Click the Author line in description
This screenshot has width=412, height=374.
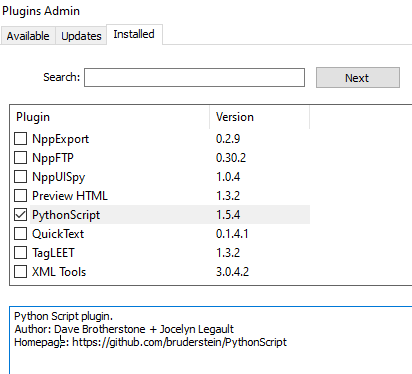coord(124,329)
